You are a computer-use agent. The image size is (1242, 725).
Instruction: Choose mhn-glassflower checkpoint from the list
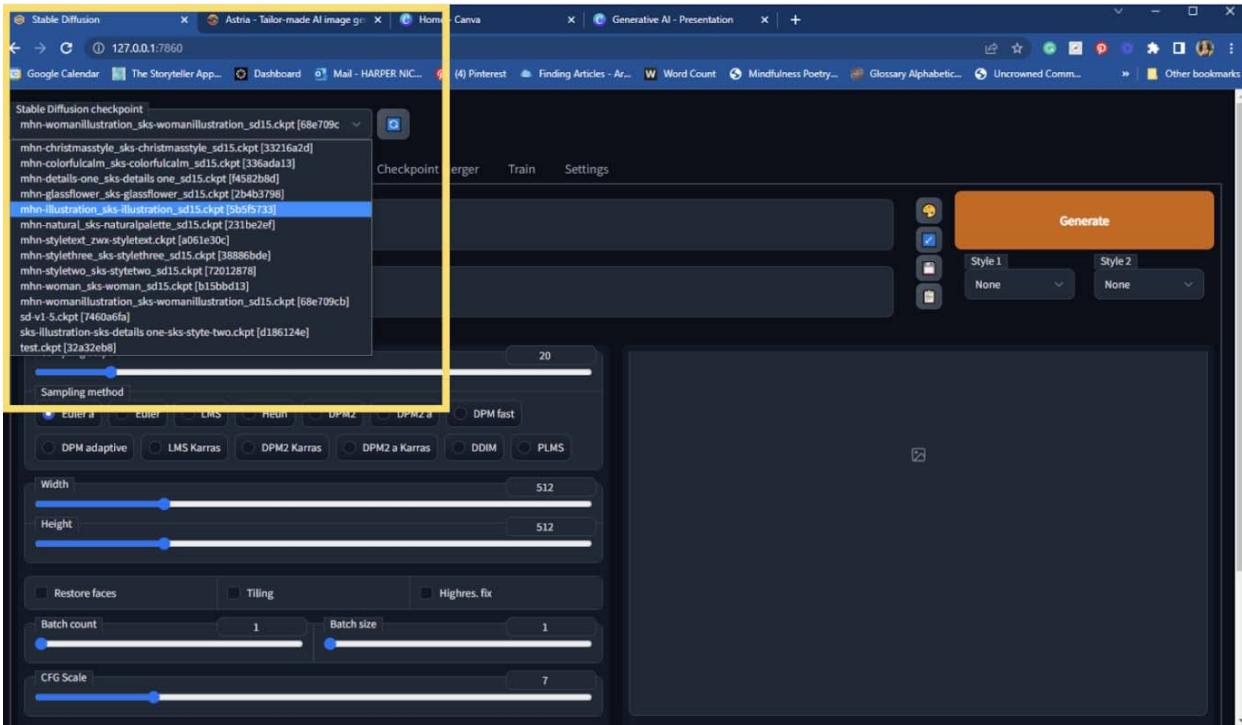[x=151, y=193]
